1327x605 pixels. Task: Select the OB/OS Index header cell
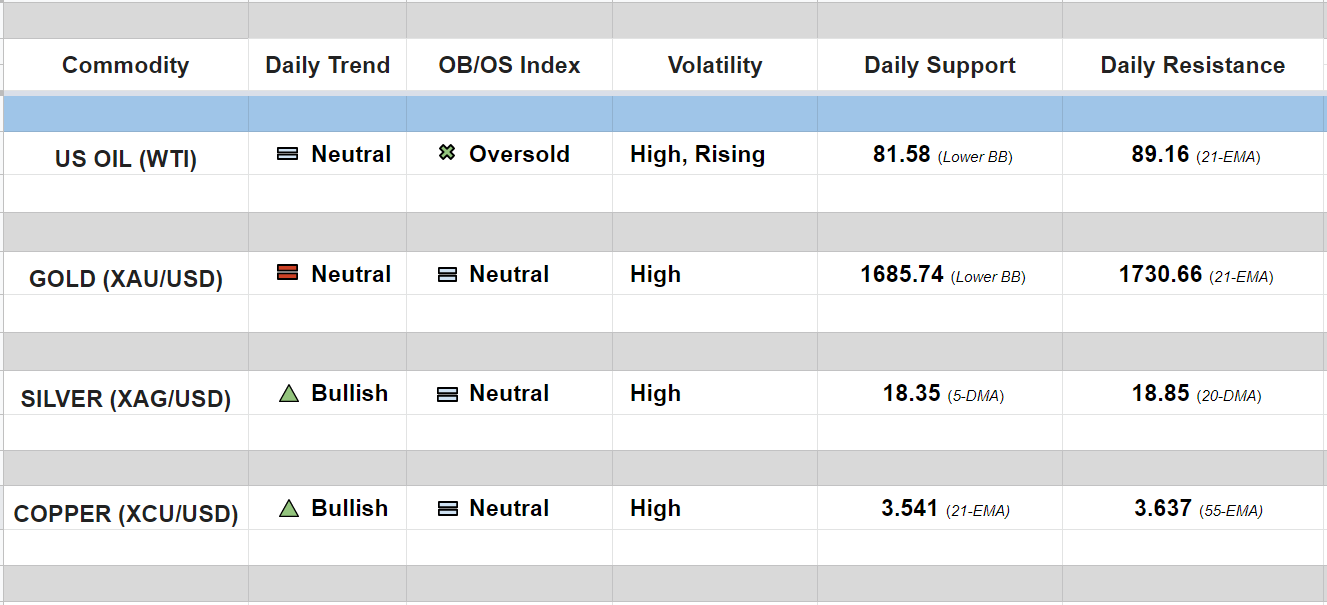tap(509, 66)
